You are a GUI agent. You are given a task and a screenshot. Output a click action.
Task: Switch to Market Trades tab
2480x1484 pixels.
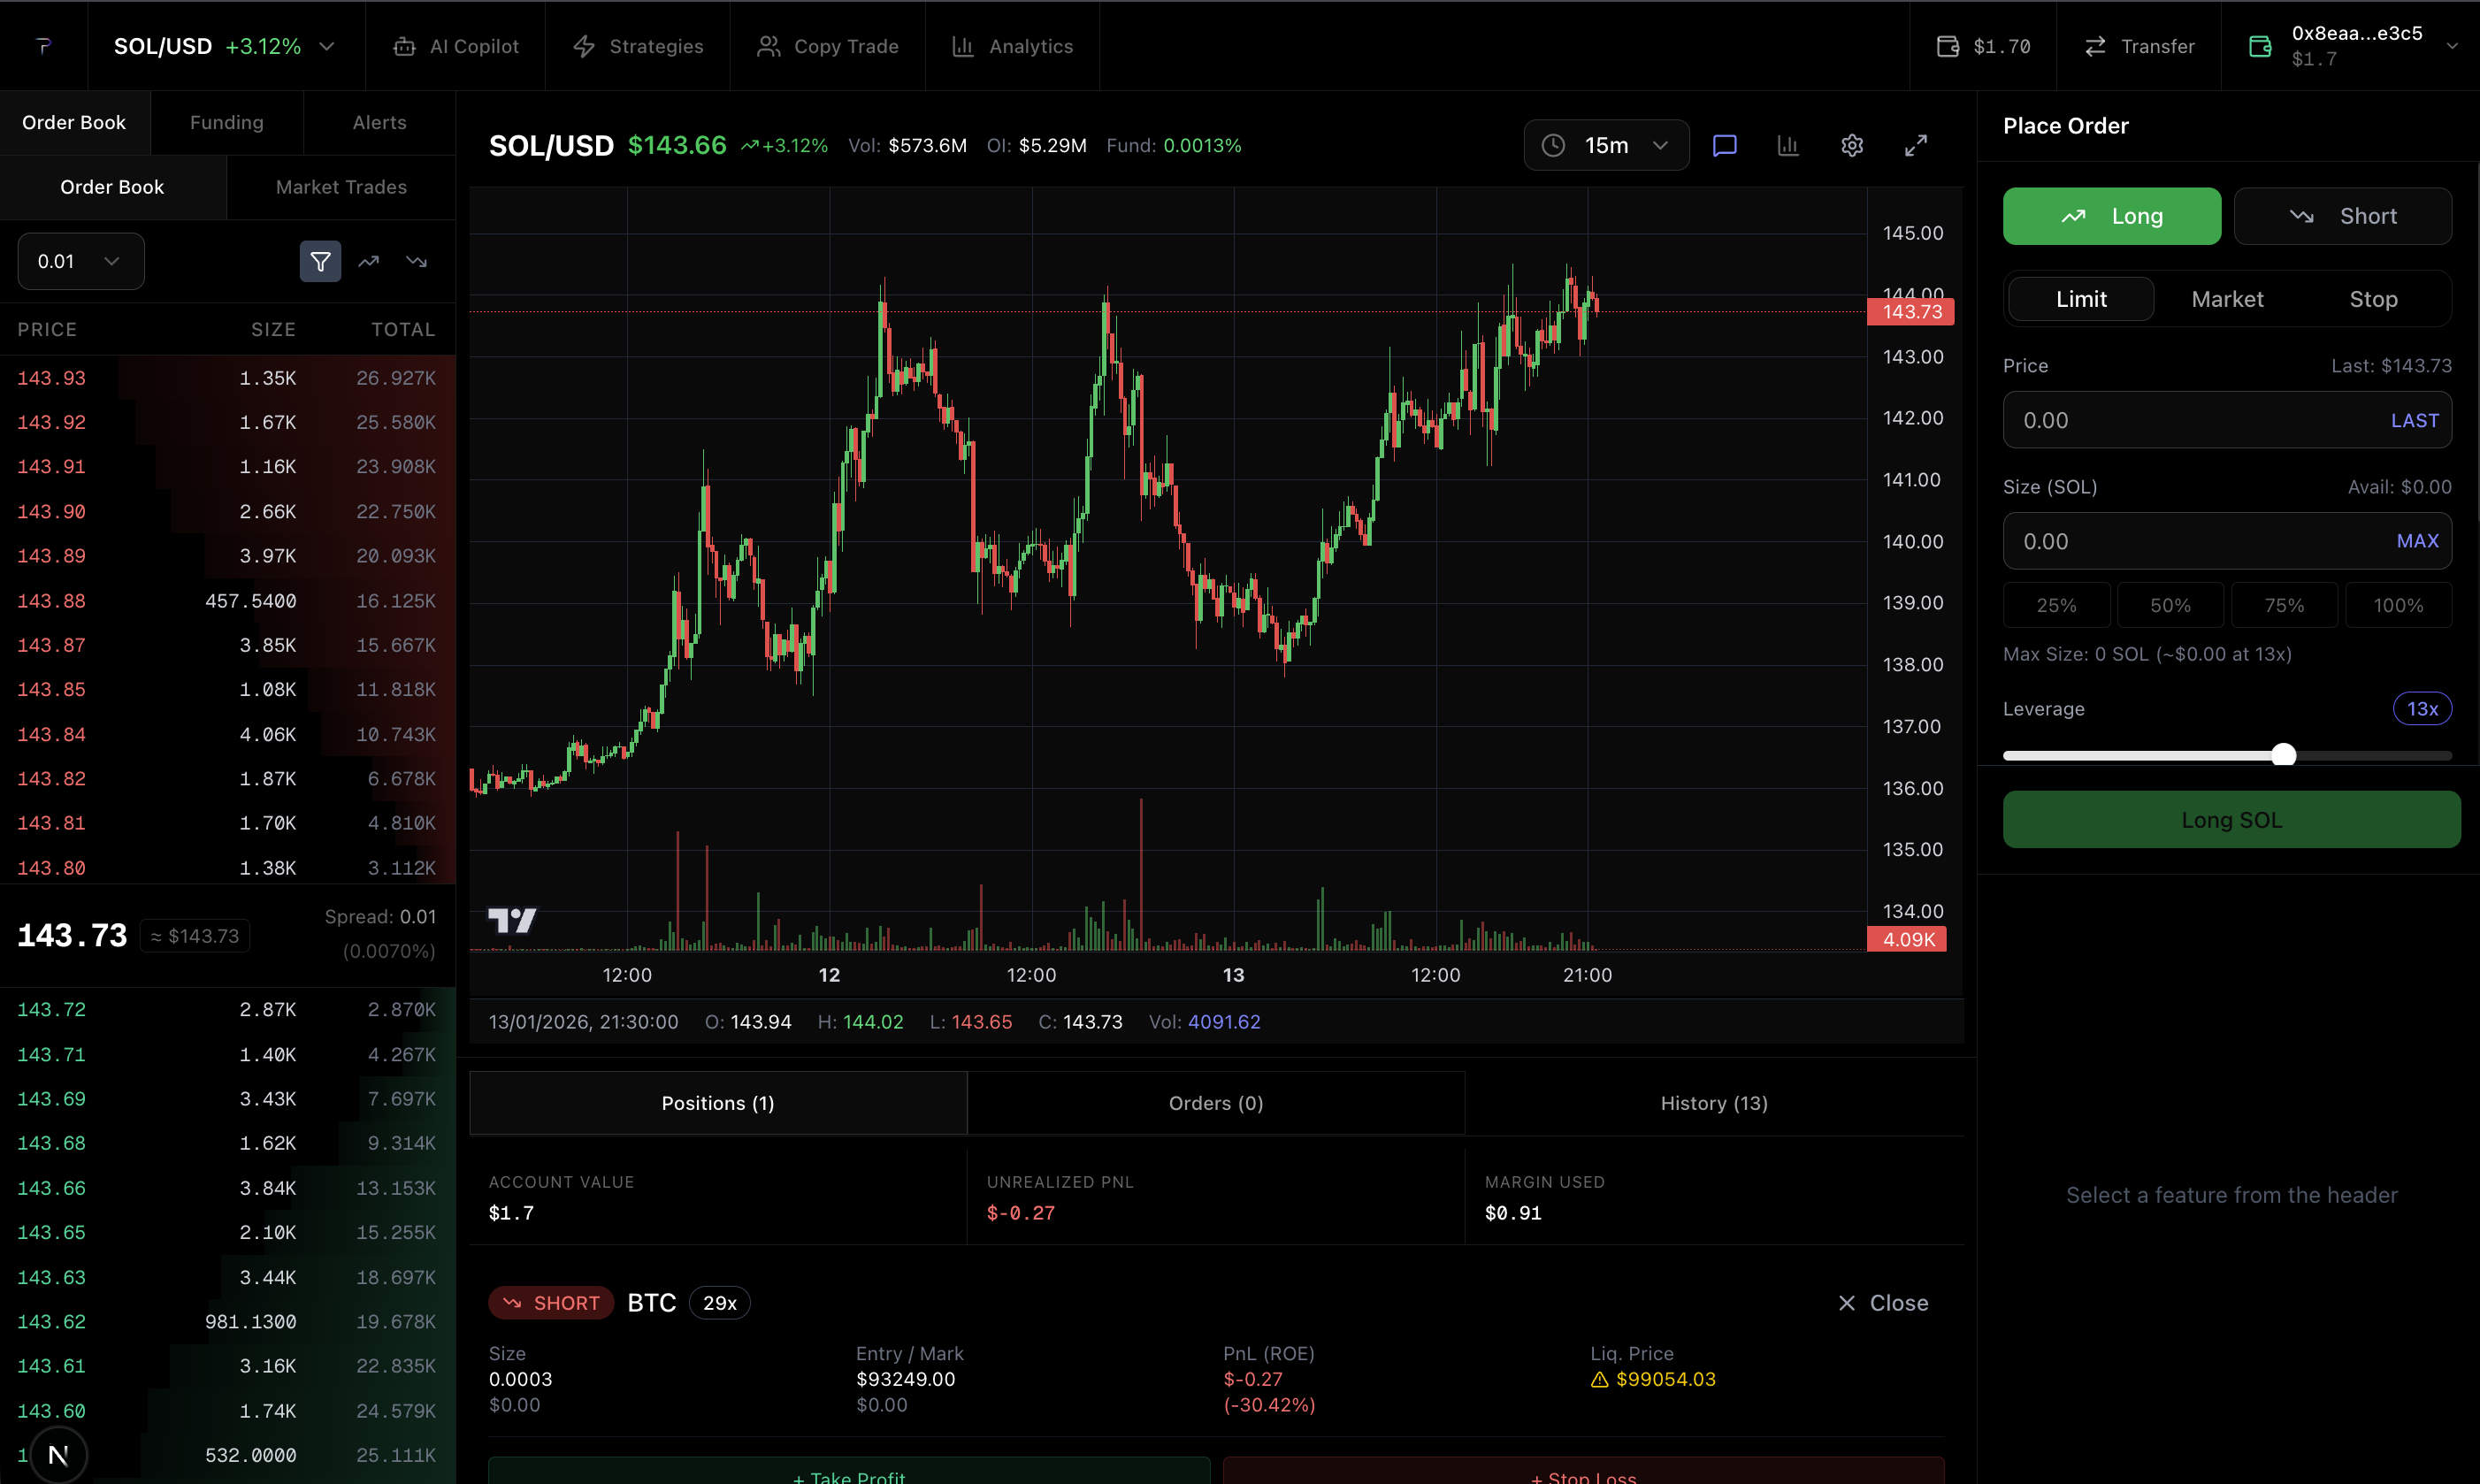click(341, 187)
